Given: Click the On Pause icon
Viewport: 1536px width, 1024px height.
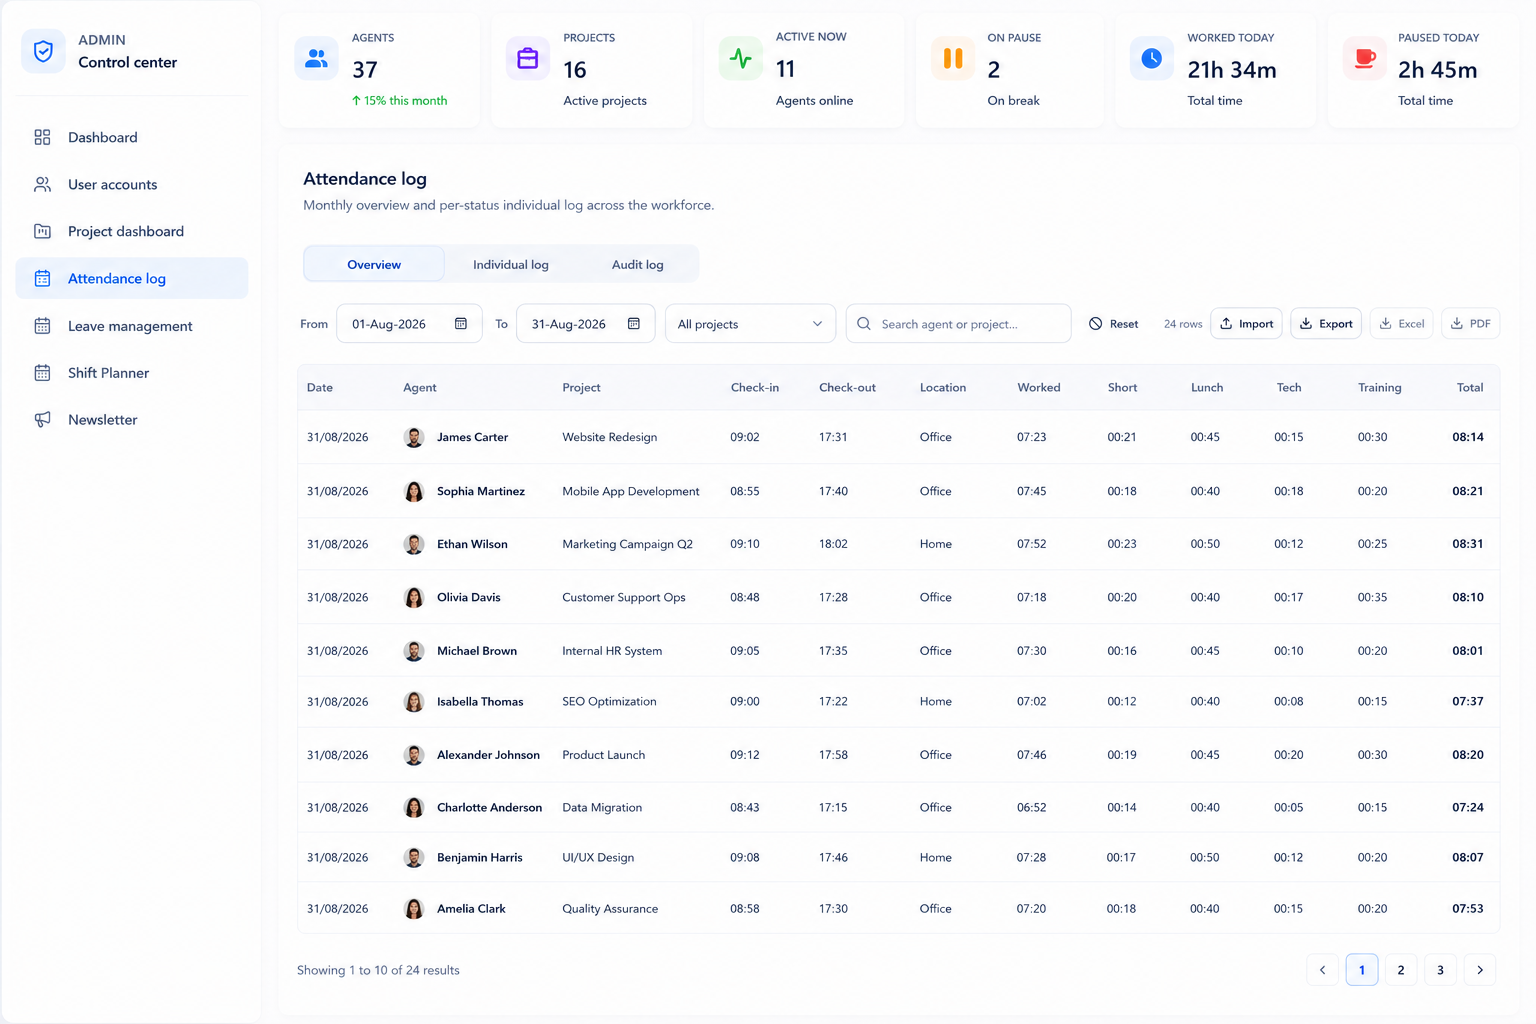Looking at the screenshot, I should (952, 58).
